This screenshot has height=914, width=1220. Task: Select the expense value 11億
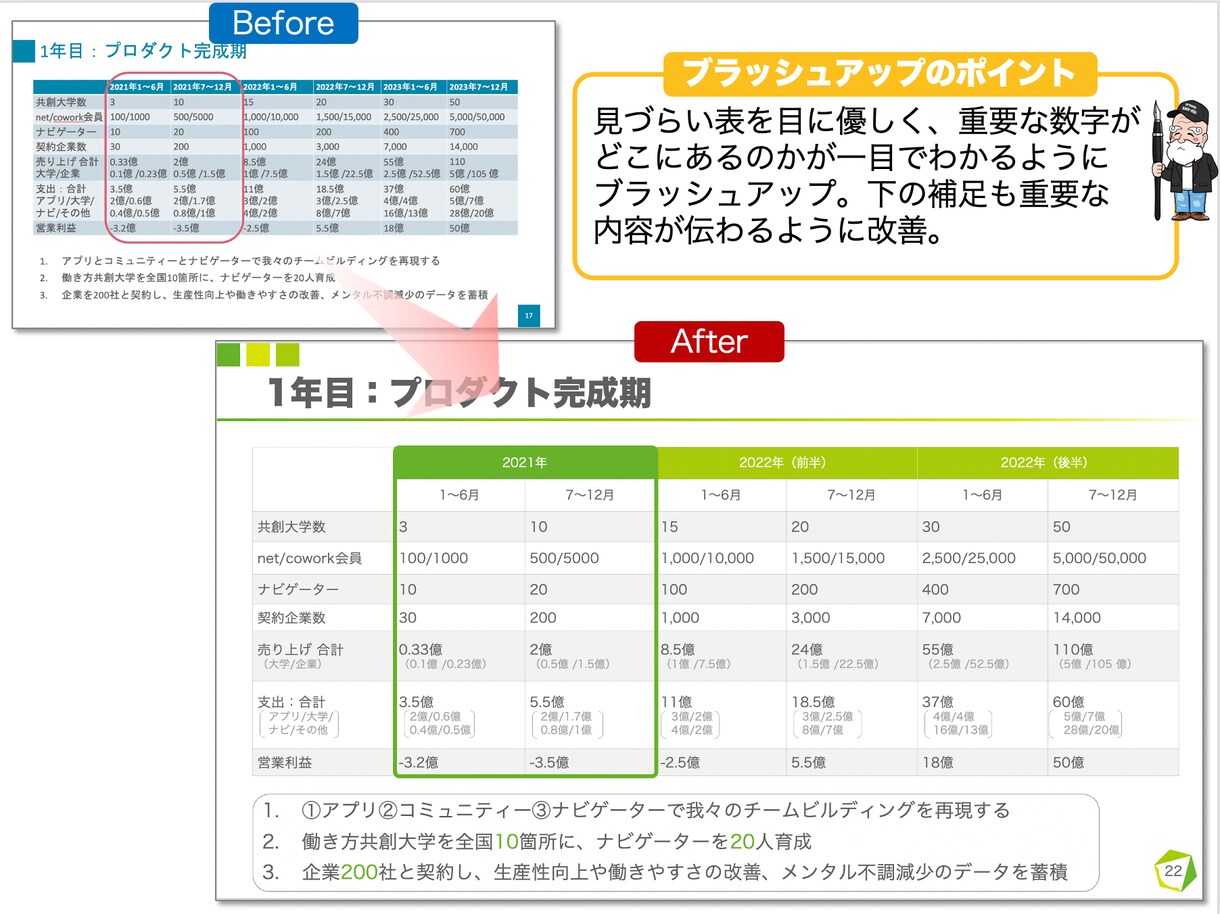pyautogui.click(x=675, y=702)
